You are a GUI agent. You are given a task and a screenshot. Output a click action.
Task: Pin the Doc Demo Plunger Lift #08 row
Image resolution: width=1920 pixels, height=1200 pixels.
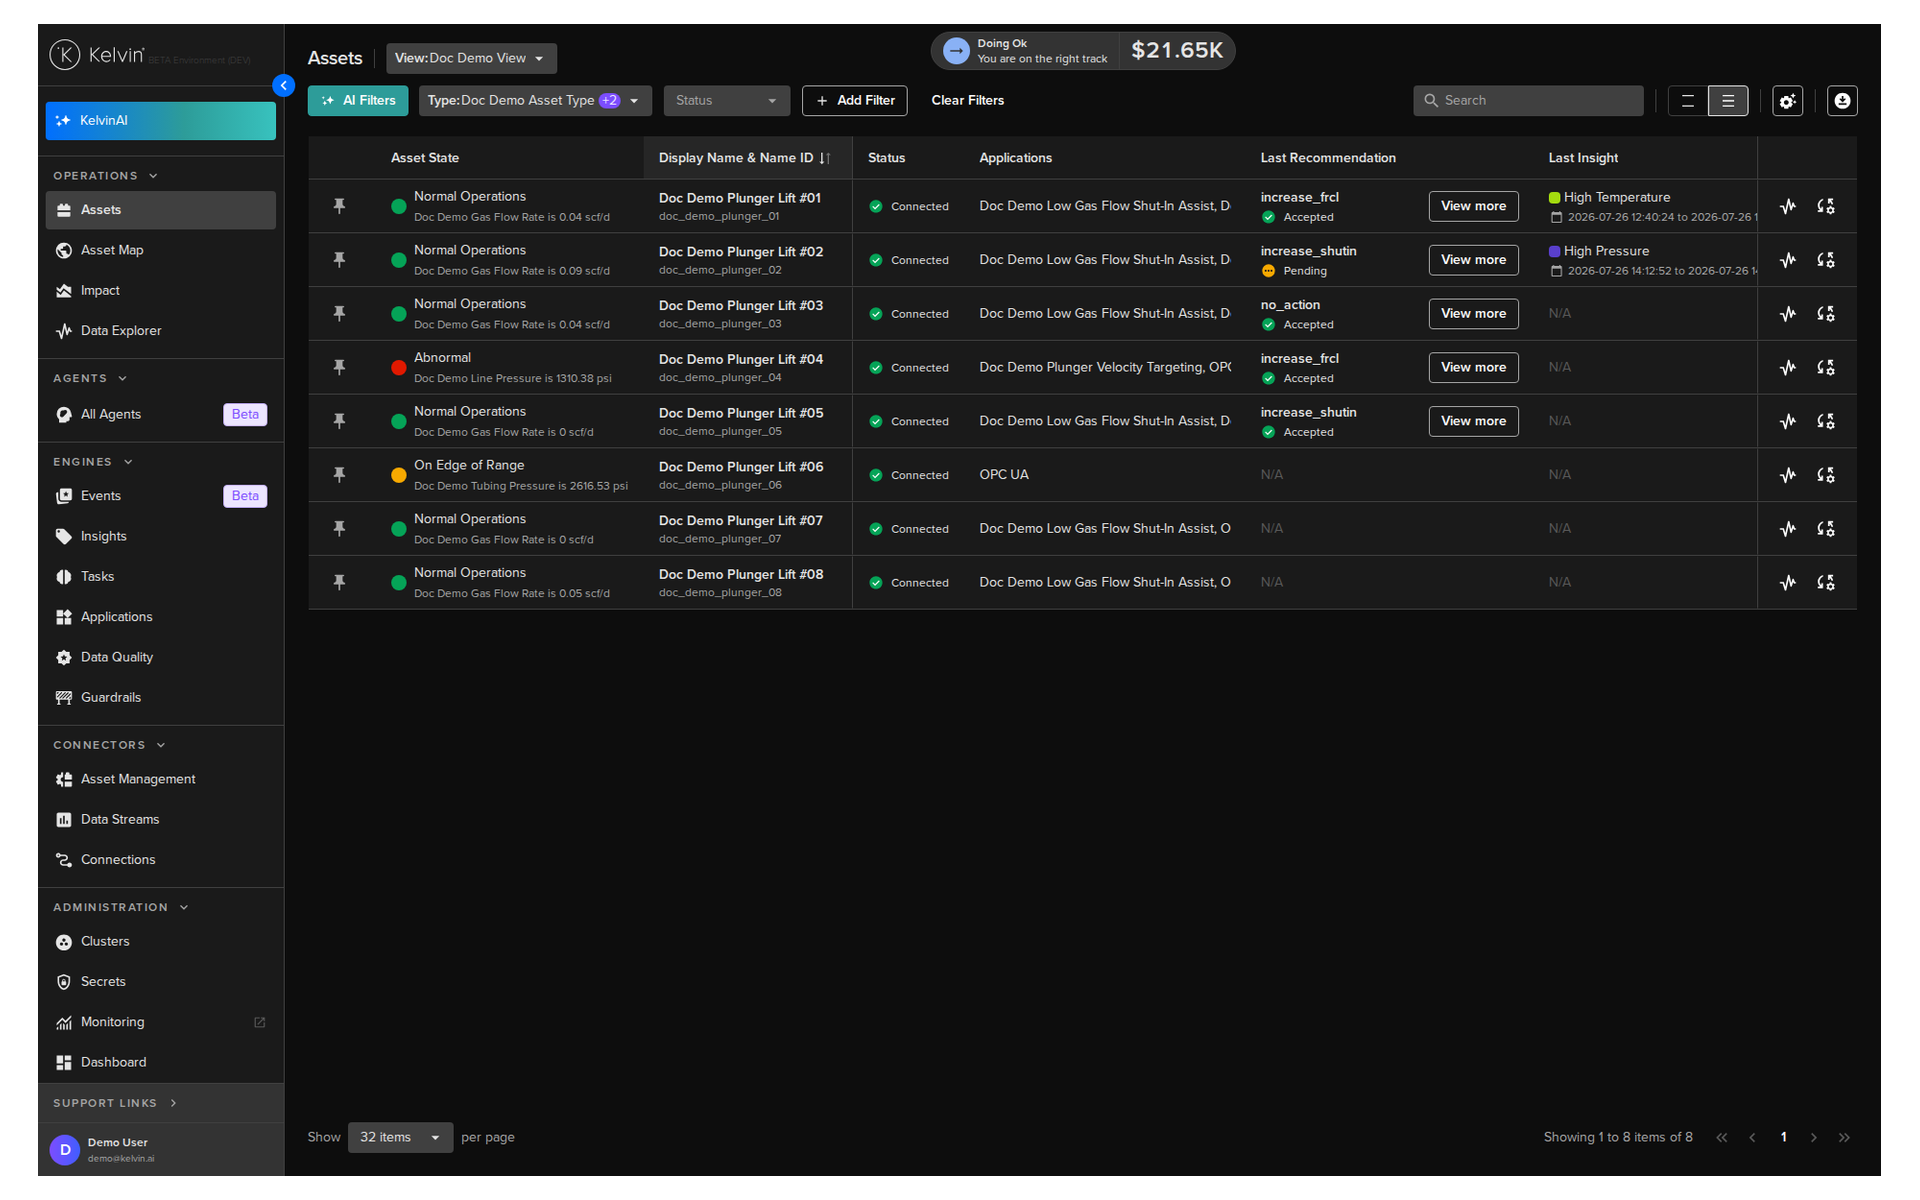click(339, 582)
